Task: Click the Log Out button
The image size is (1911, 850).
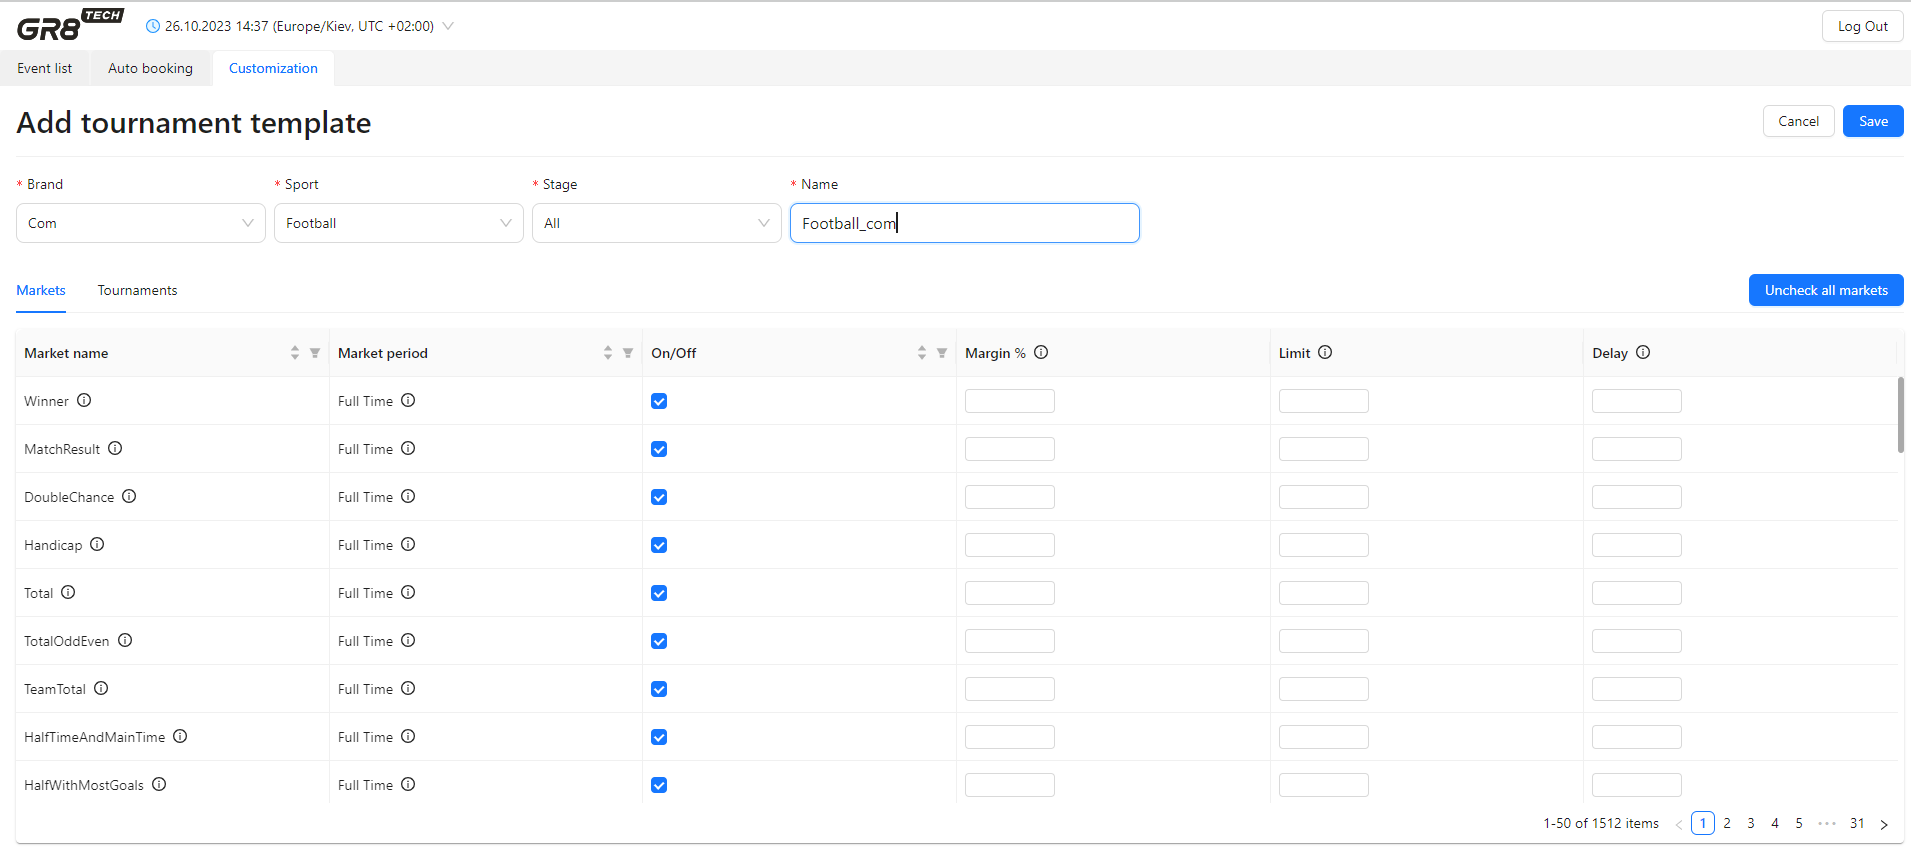Action: pos(1862,26)
